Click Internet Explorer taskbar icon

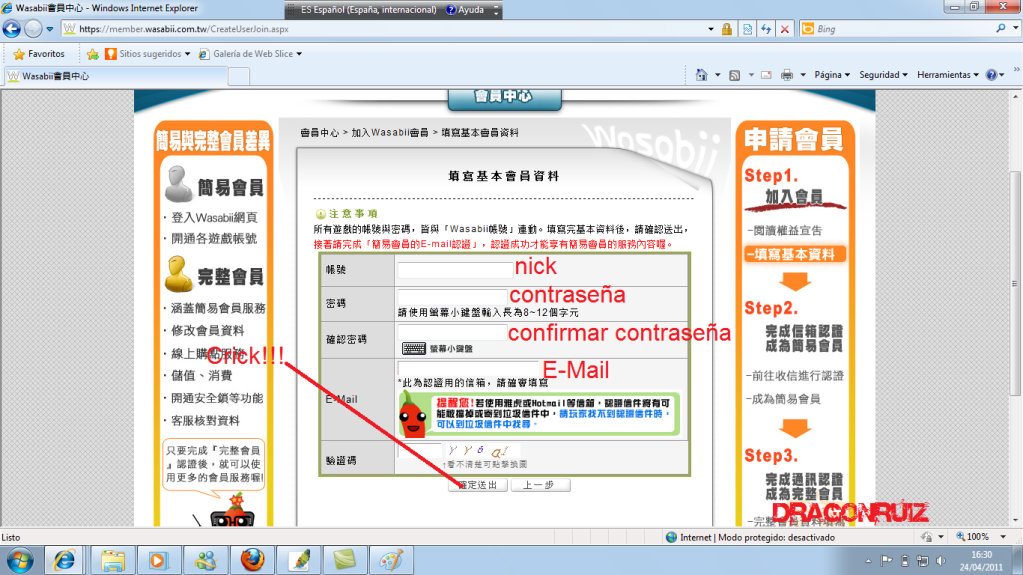[64, 561]
